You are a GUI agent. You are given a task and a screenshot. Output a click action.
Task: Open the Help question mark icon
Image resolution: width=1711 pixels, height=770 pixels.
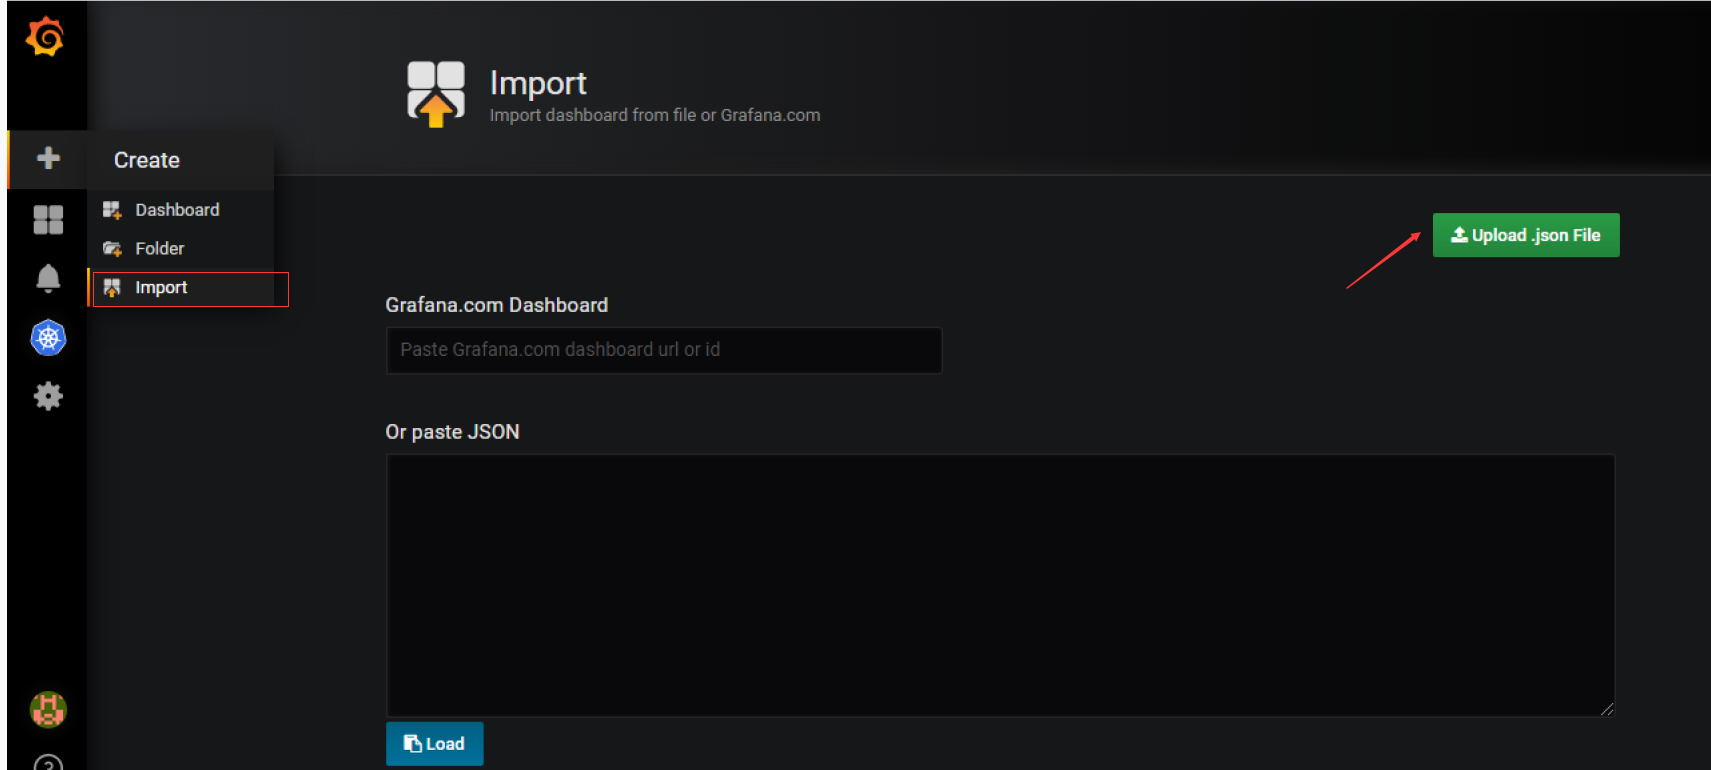(48, 762)
